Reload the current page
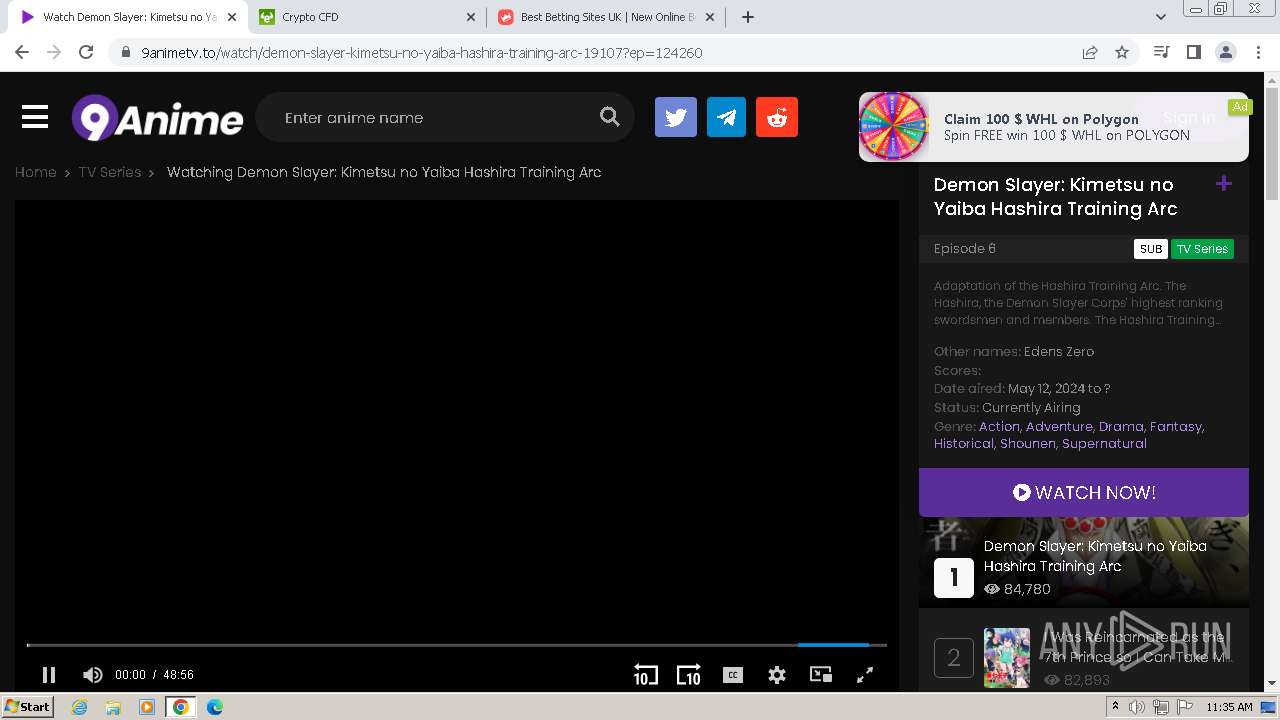 click(x=86, y=52)
